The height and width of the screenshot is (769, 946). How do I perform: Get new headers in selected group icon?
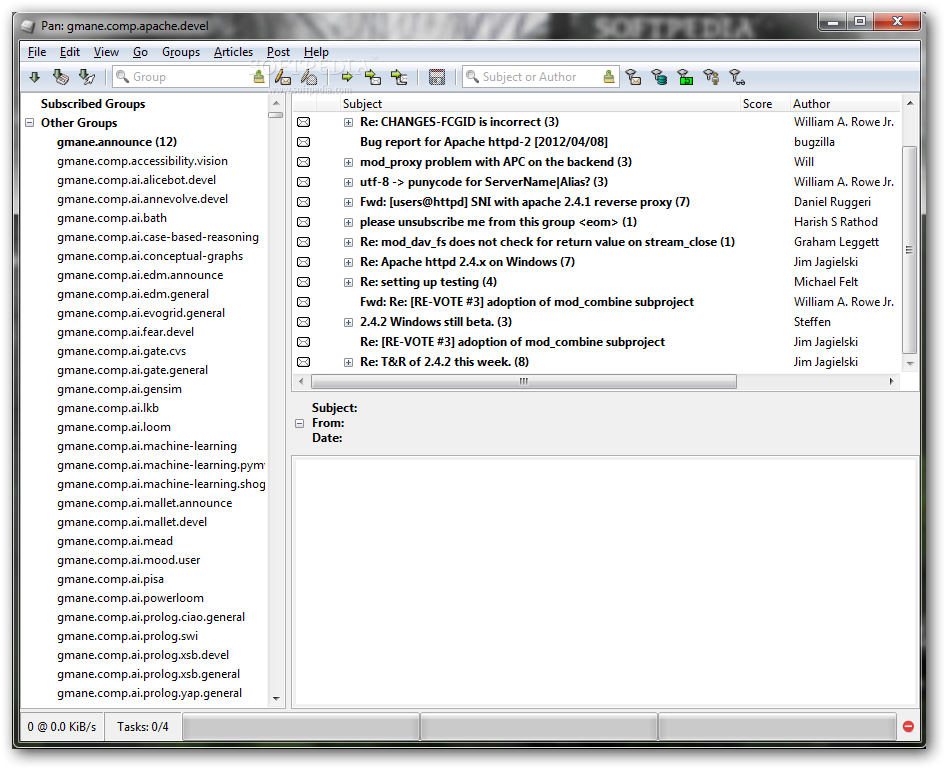pos(87,77)
